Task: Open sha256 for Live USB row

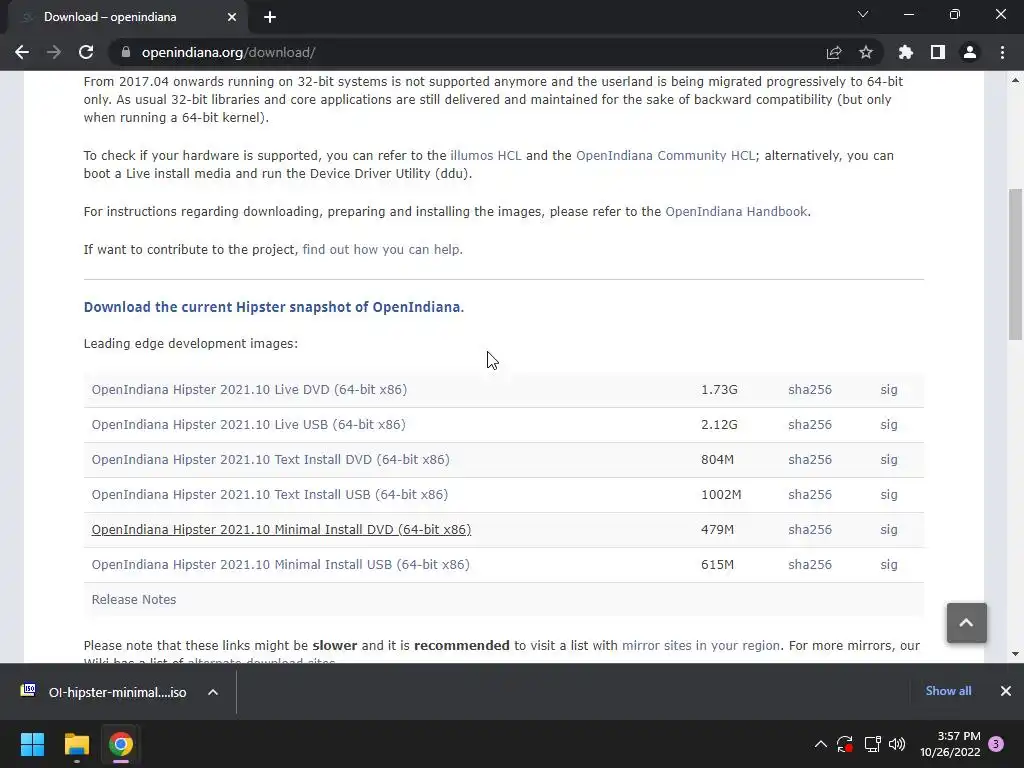Action: tap(810, 424)
